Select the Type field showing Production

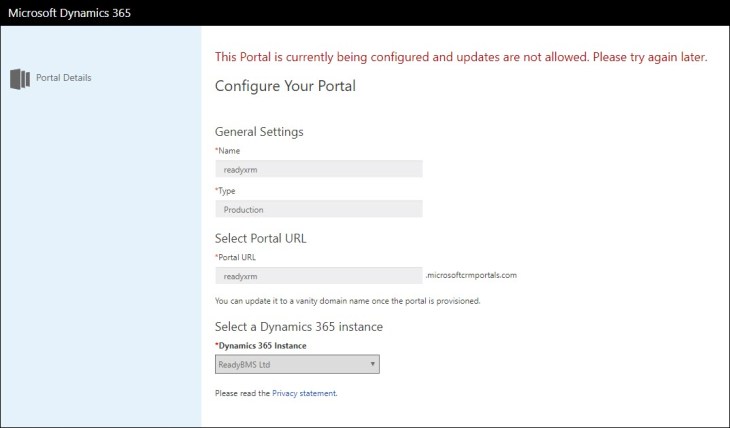(318, 209)
